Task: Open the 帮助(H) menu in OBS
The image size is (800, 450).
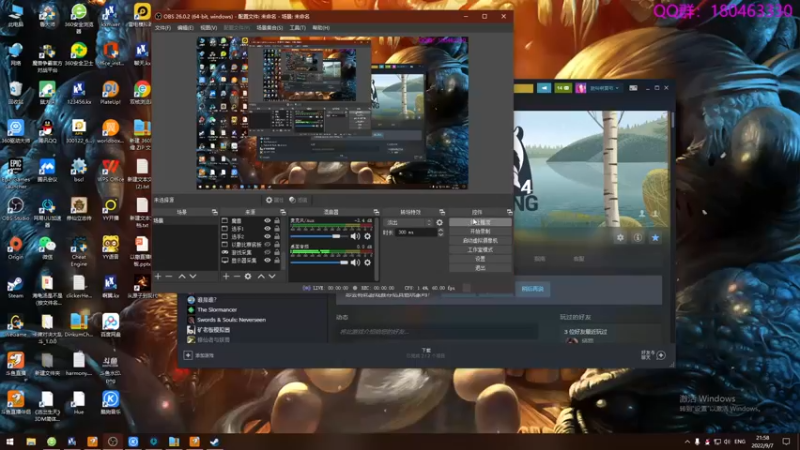Action: coord(321,28)
